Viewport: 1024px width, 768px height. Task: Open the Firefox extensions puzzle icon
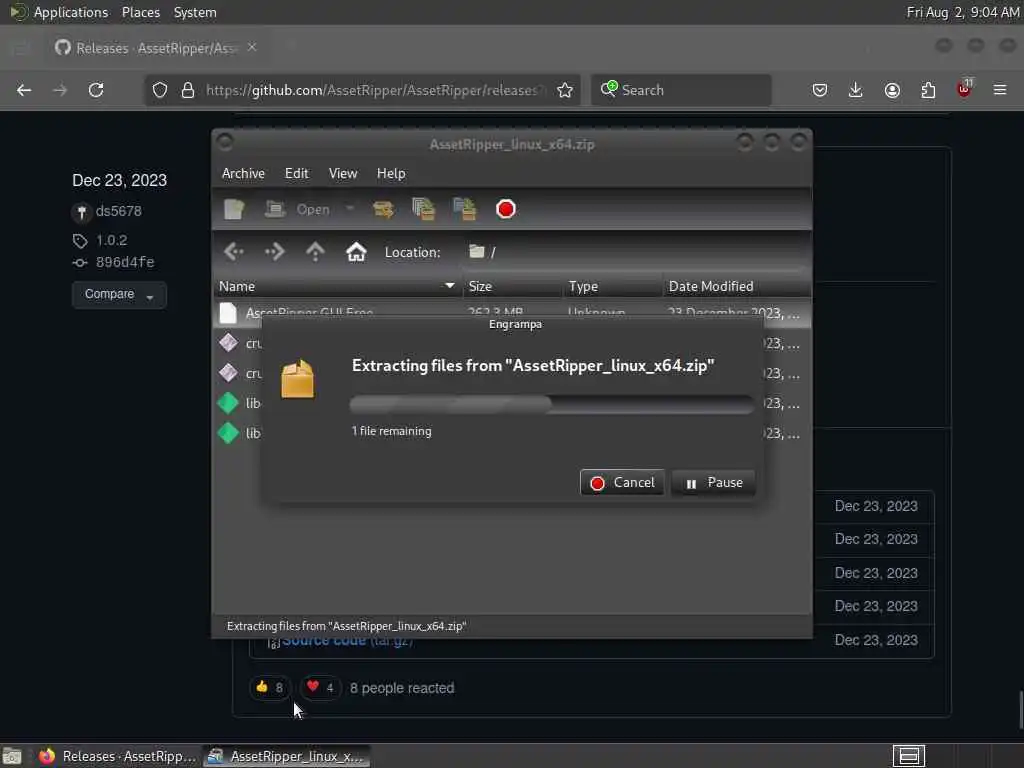pos(928,90)
